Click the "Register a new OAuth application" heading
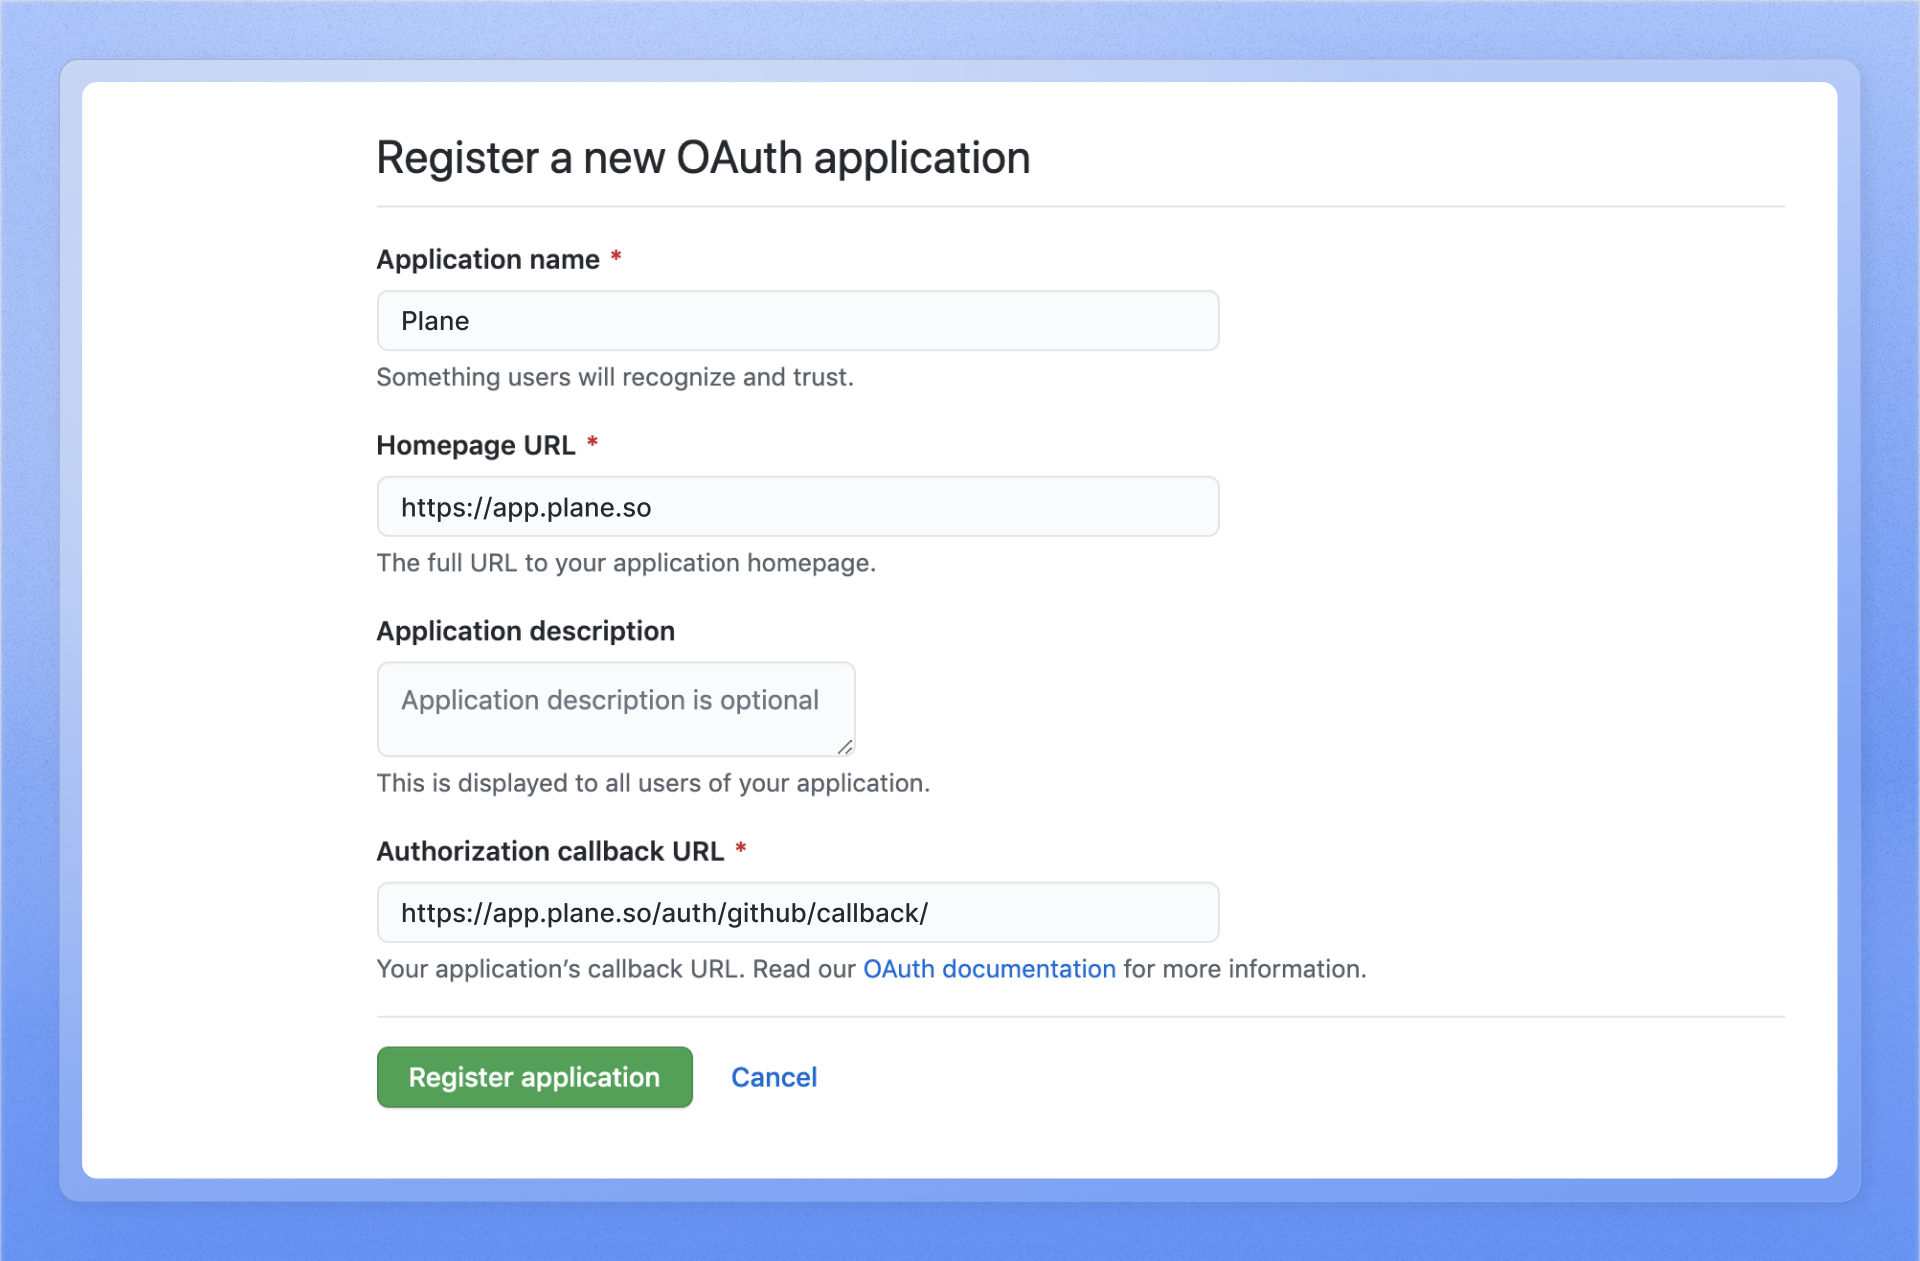 703,158
